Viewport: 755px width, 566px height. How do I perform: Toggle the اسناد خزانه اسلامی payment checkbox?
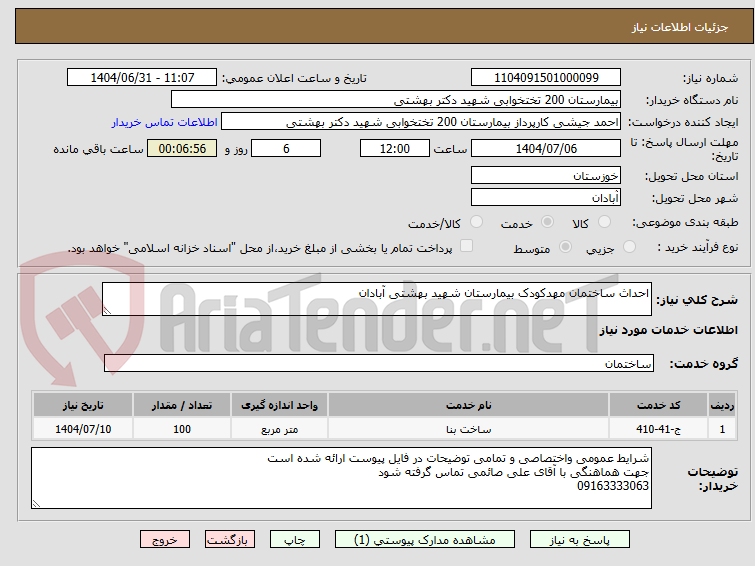click(466, 246)
